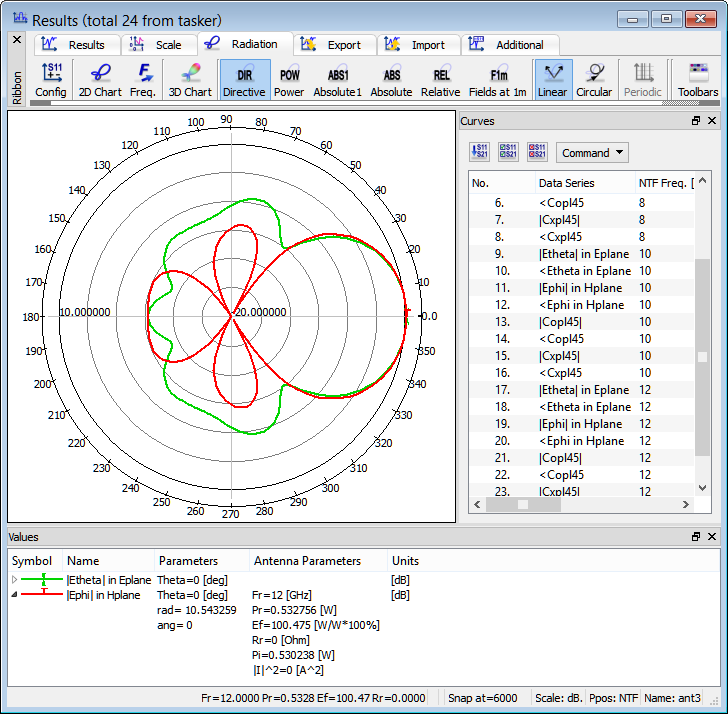This screenshot has width=728, height=714.
Task: Click the NTF Freq. column header
Action: point(662,183)
